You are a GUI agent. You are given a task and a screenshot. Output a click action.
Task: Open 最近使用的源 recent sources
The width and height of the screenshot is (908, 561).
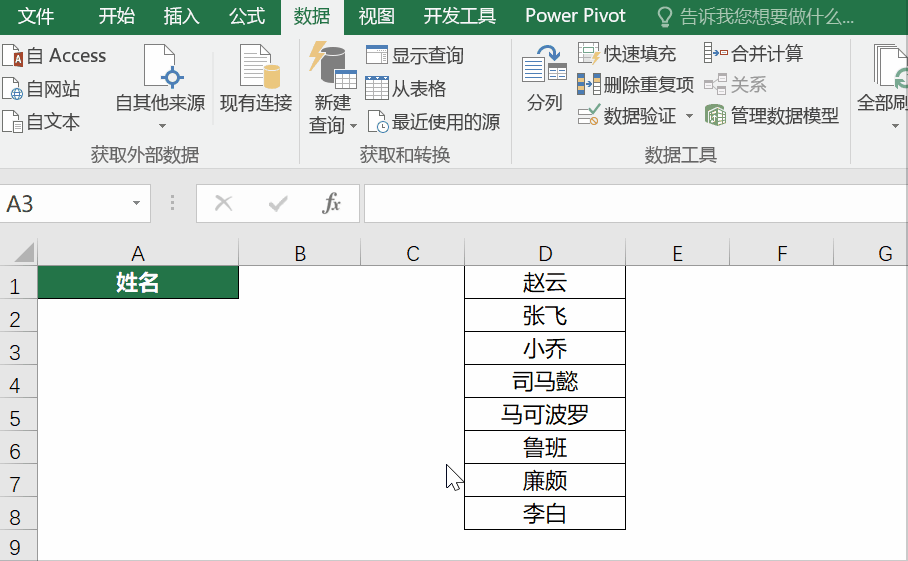click(x=434, y=122)
